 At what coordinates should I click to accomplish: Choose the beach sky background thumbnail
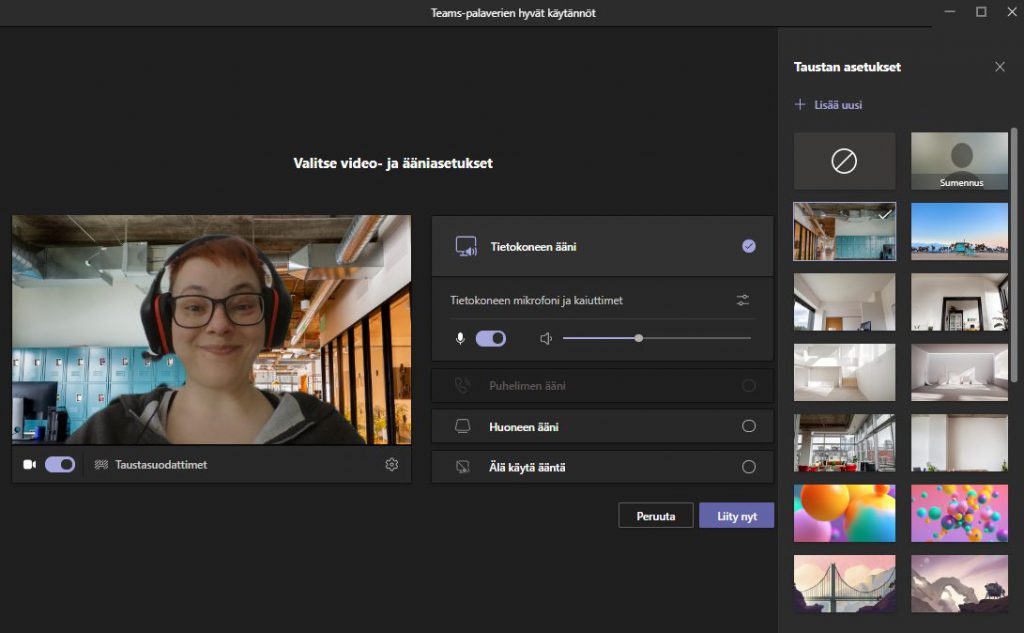point(959,231)
